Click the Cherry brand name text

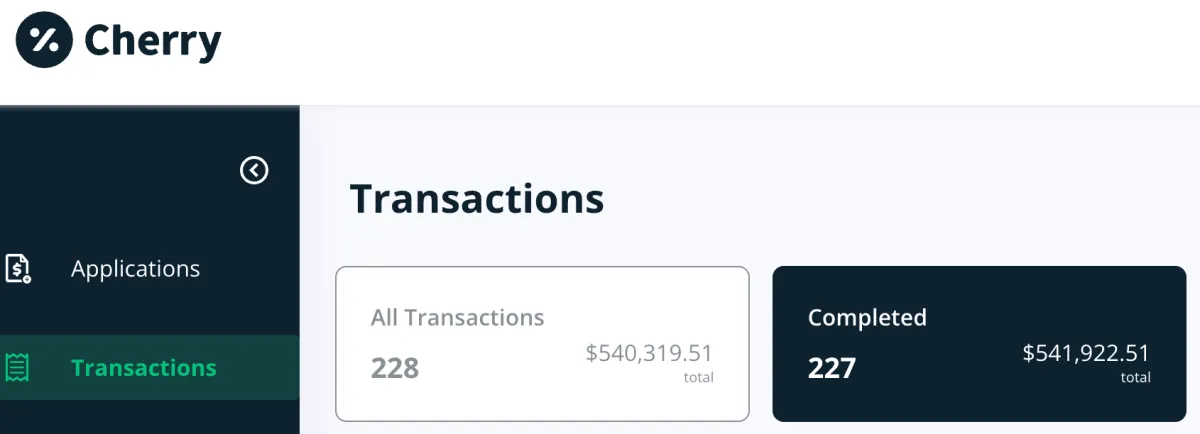pyautogui.click(x=153, y=41)
